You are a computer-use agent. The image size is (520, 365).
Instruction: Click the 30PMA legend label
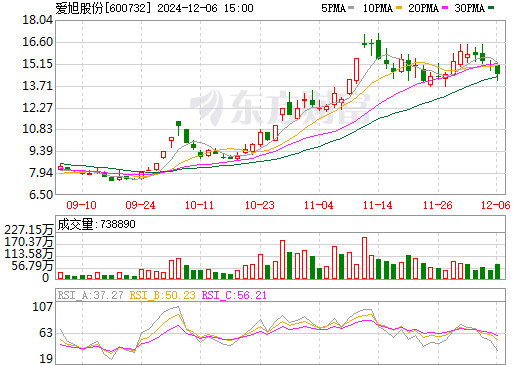pyautogui.click(x=469, y=8)
